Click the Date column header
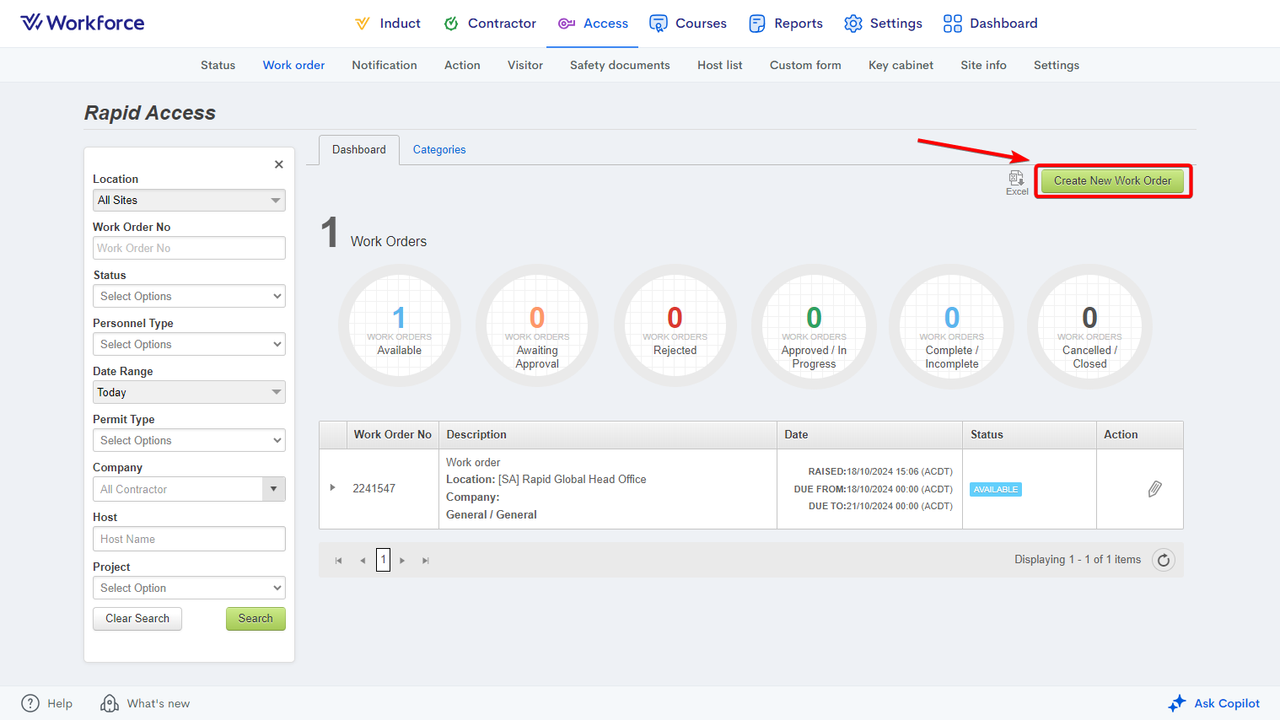 coord(870,435)
